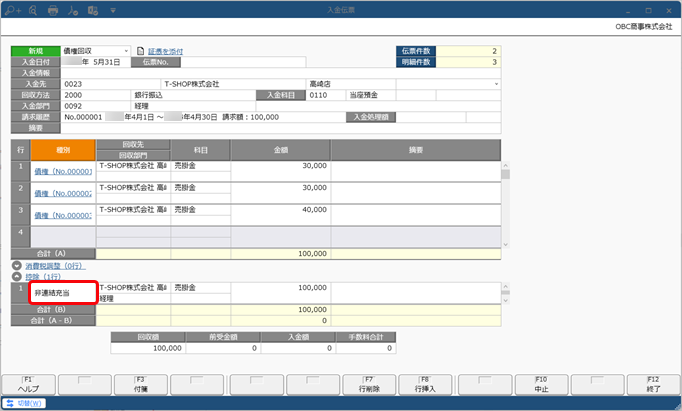The width and height of the screenshot is (682, 411).
Task: Click the 明細件数 value field
Action: tap(468, 62)
